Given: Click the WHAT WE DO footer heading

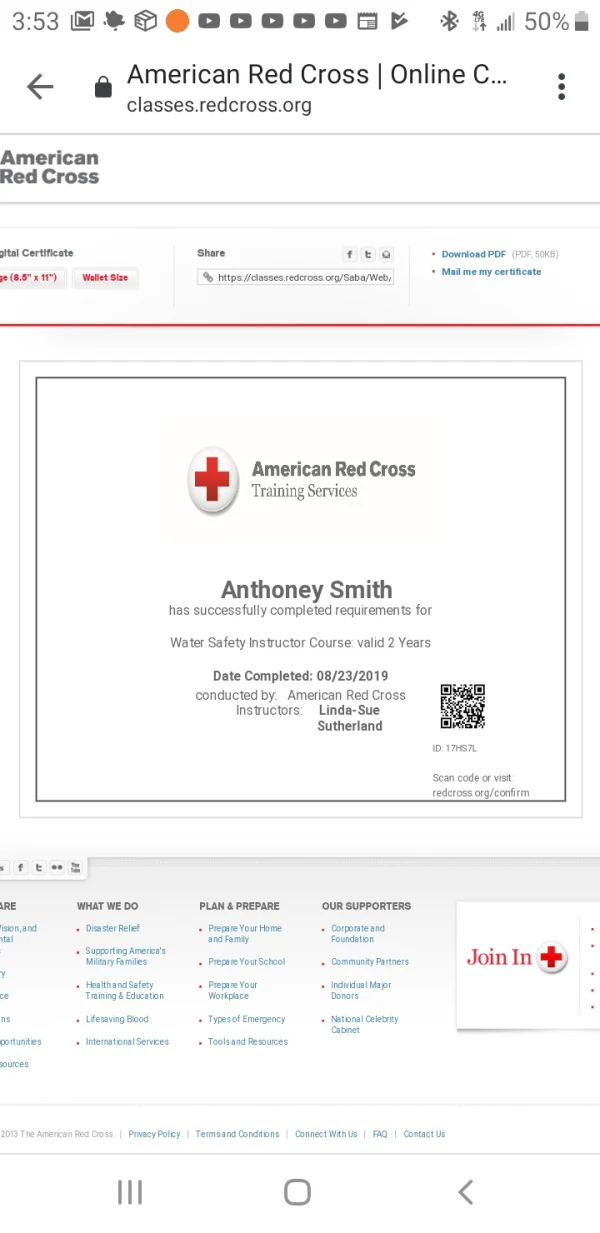Looking at the screenshot, I should pyautogui.click(x=107, y=906).
